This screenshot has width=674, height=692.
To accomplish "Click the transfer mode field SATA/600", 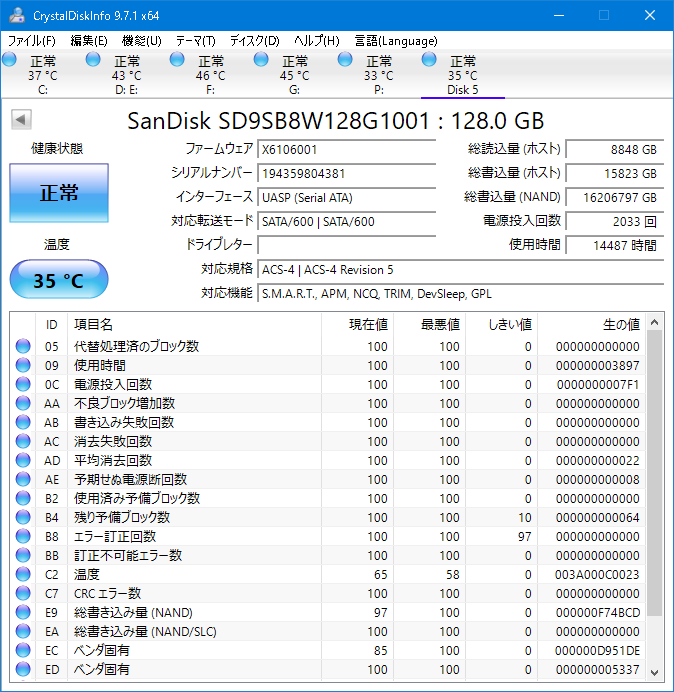I will [346, 222].
